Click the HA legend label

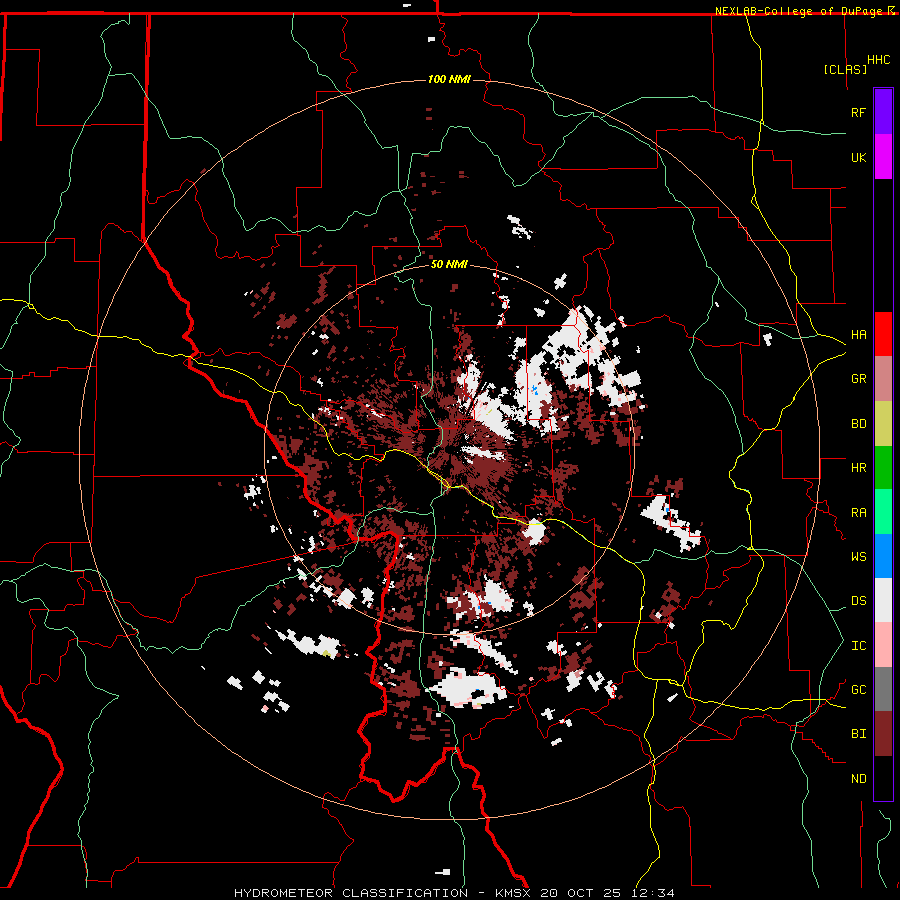click(x=858, y=334)
